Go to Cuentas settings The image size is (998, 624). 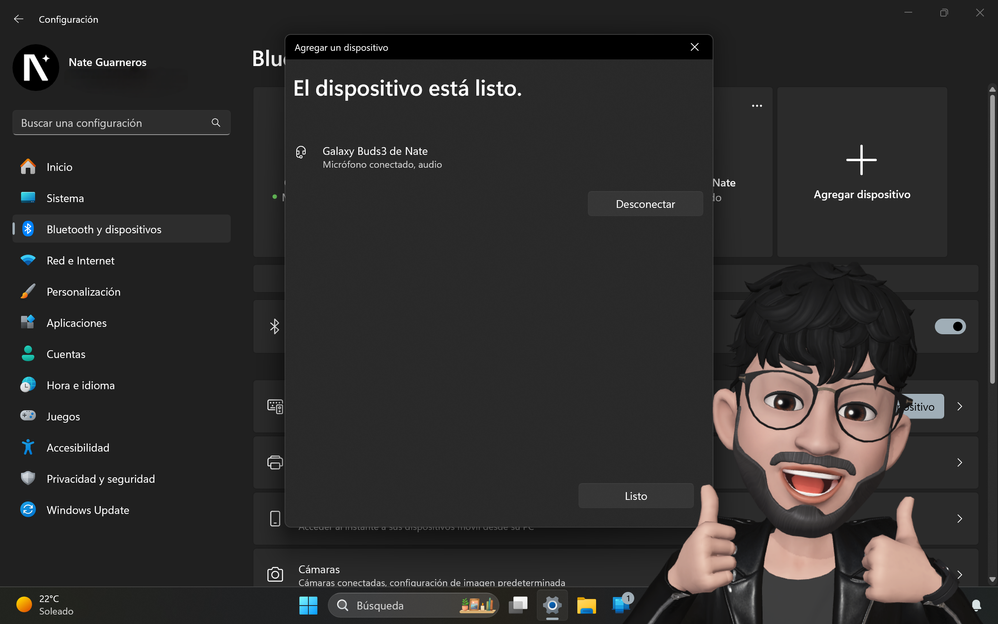click(122, 354)
